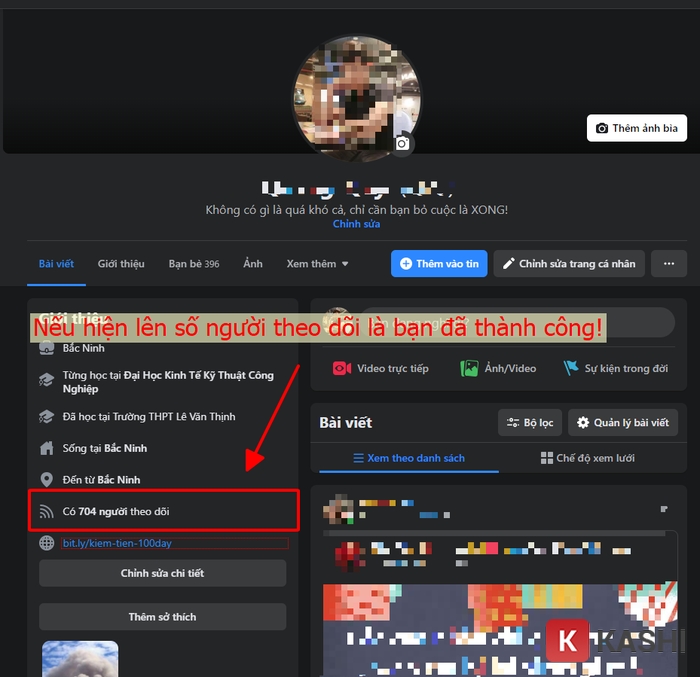The width and height of the screenshot is (700, 677).
Task: Click the Chỉnh sửa link under bio
Action: click(x=356, y=224)
